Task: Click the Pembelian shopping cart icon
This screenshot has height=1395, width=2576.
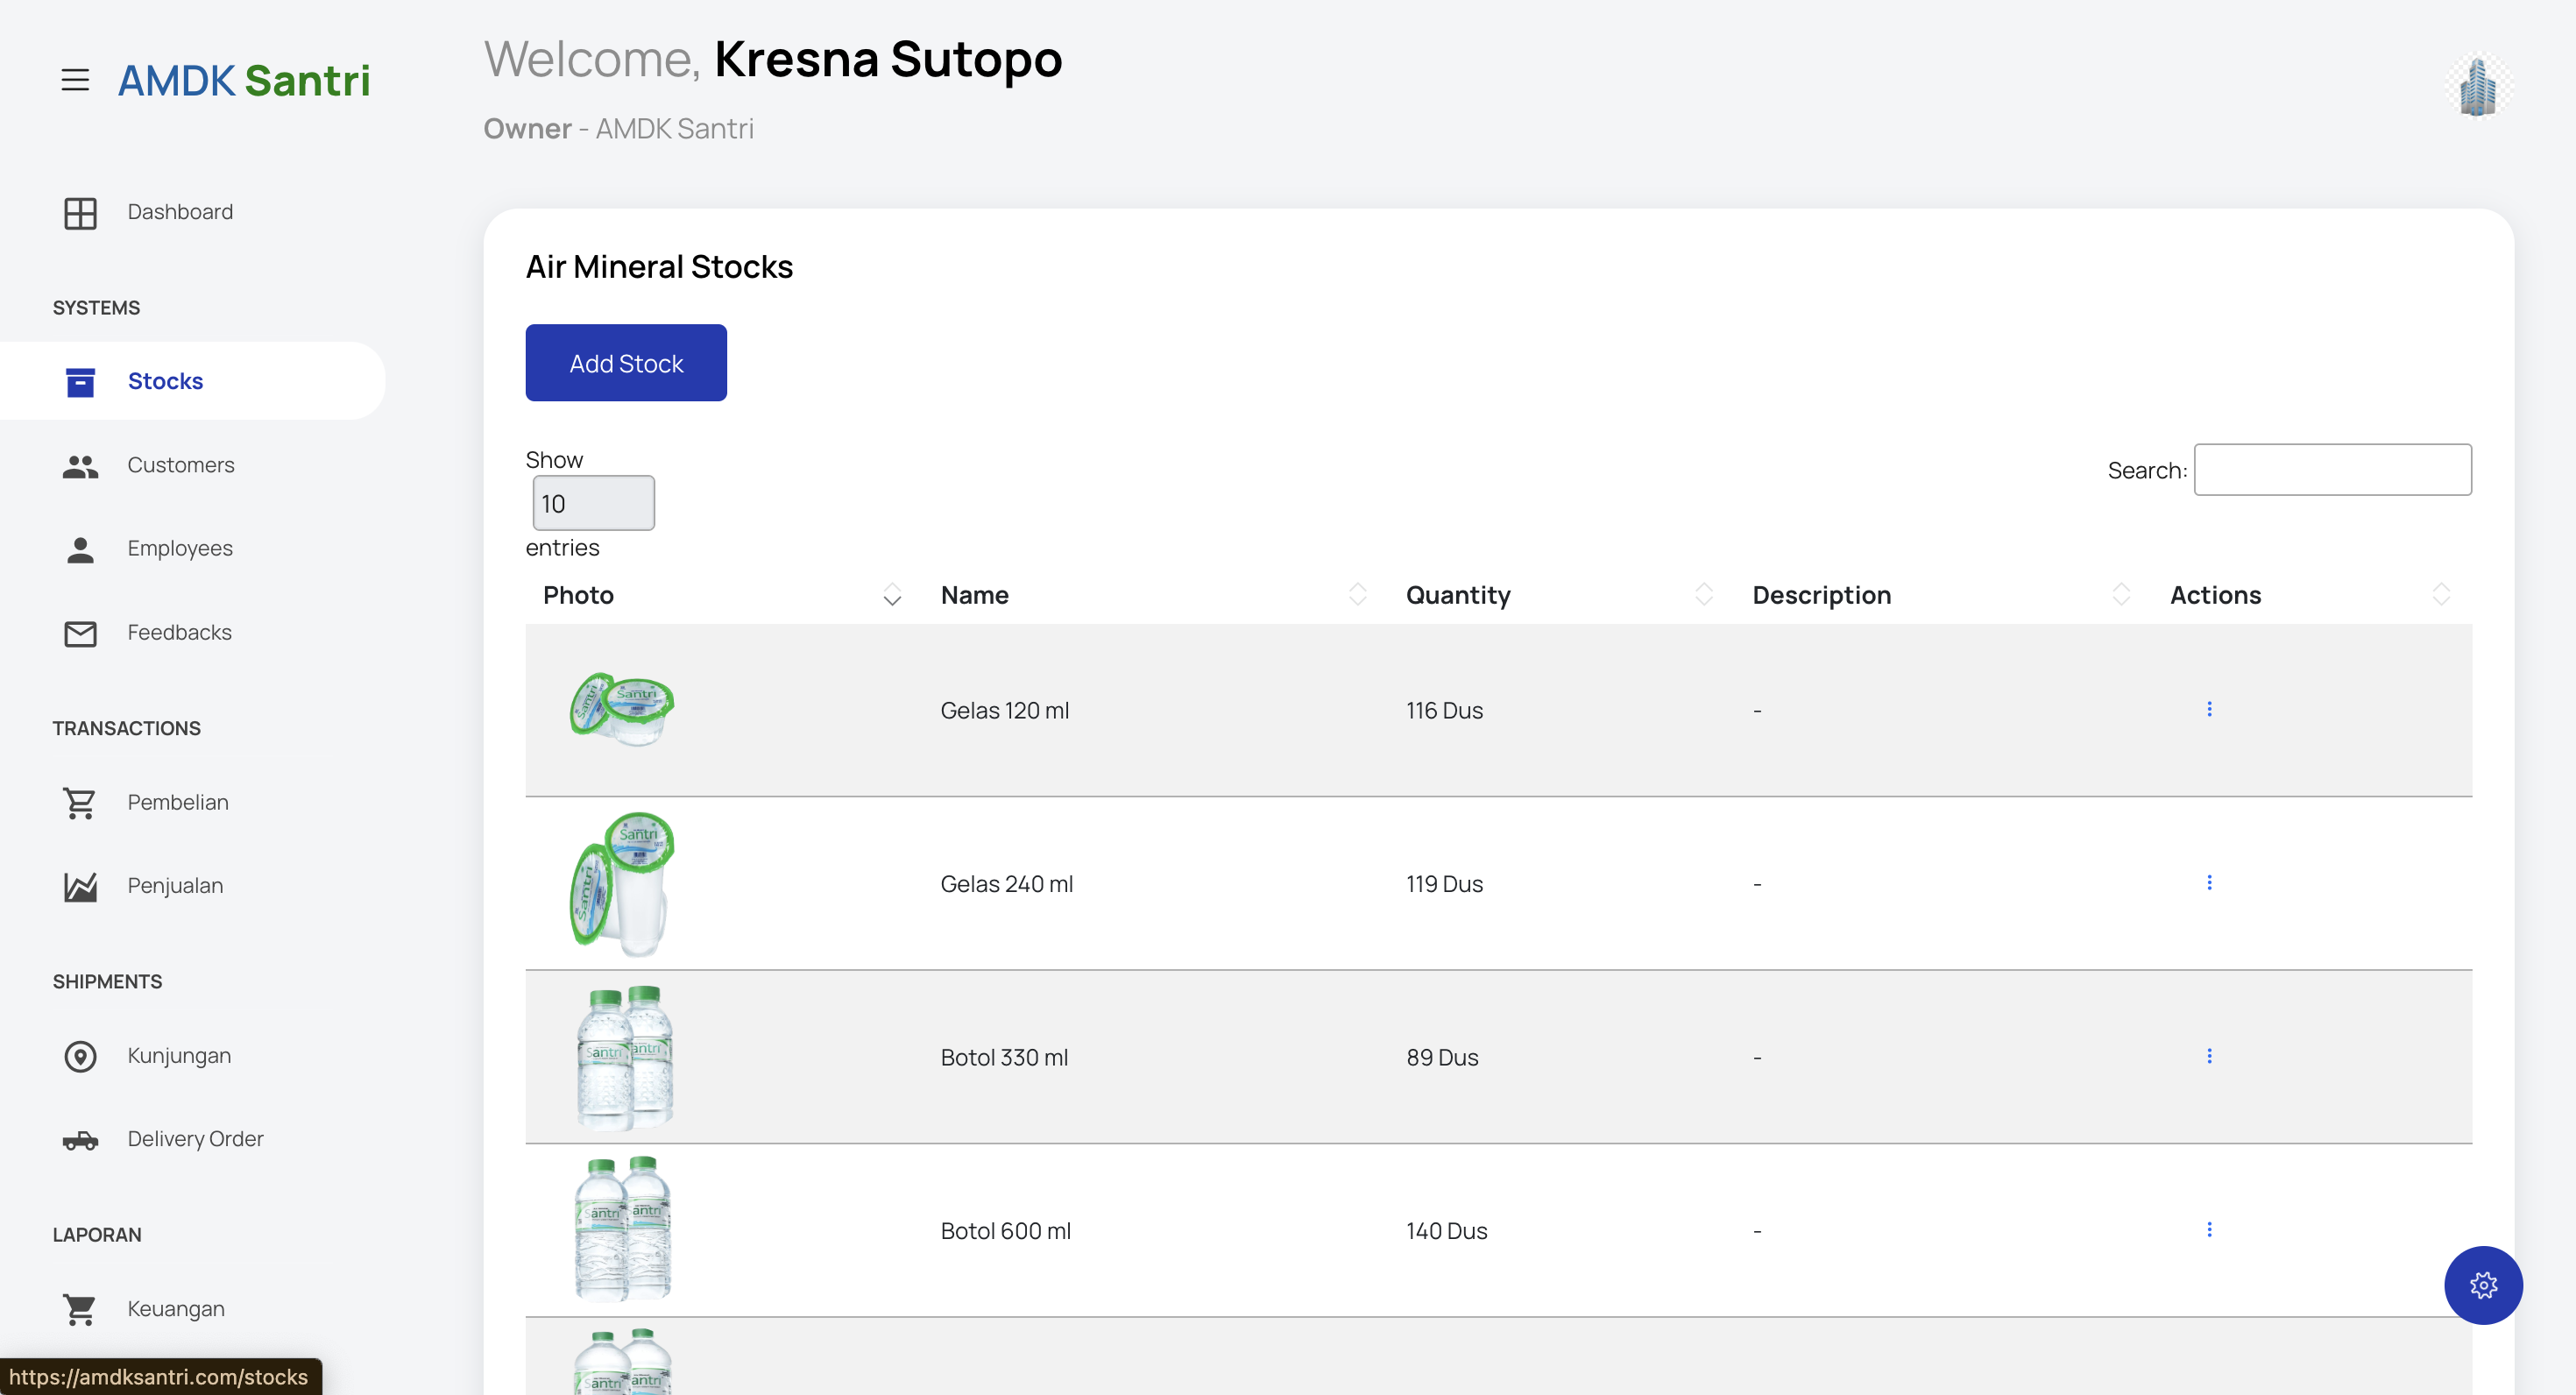Action: tap(80, 803)
